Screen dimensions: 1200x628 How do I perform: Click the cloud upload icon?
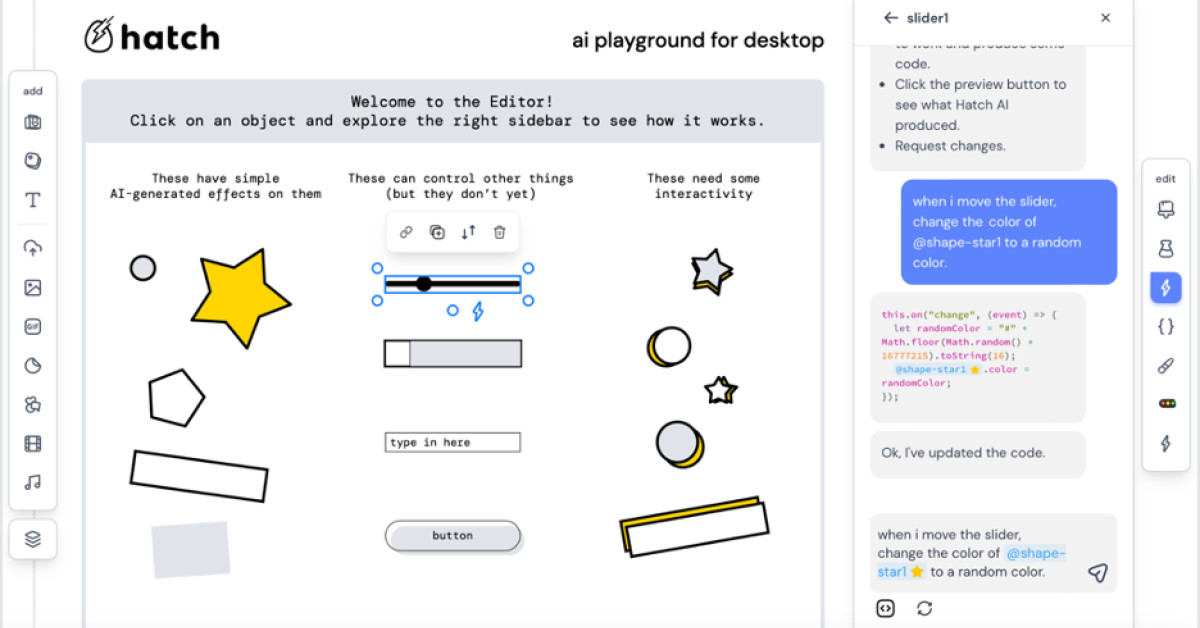(x=33, y=248)
